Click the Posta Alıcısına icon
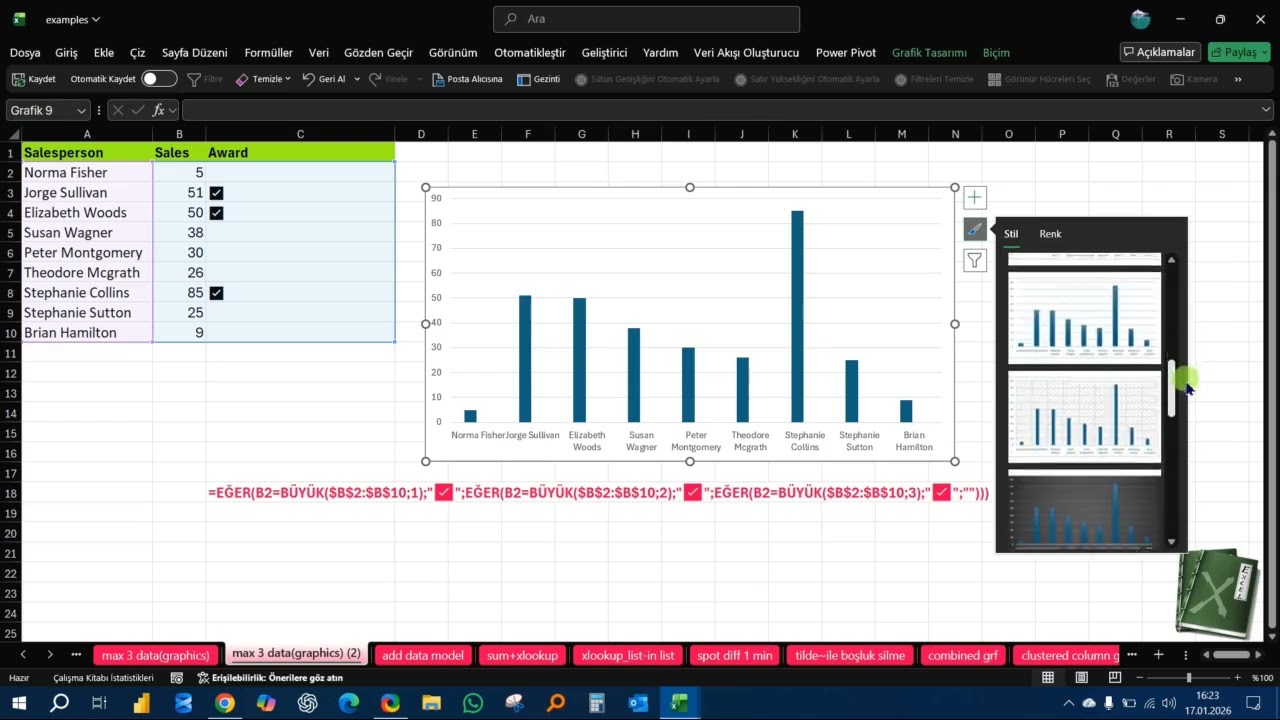Screen dimensions: 1280x720 (x=437, y=79)
